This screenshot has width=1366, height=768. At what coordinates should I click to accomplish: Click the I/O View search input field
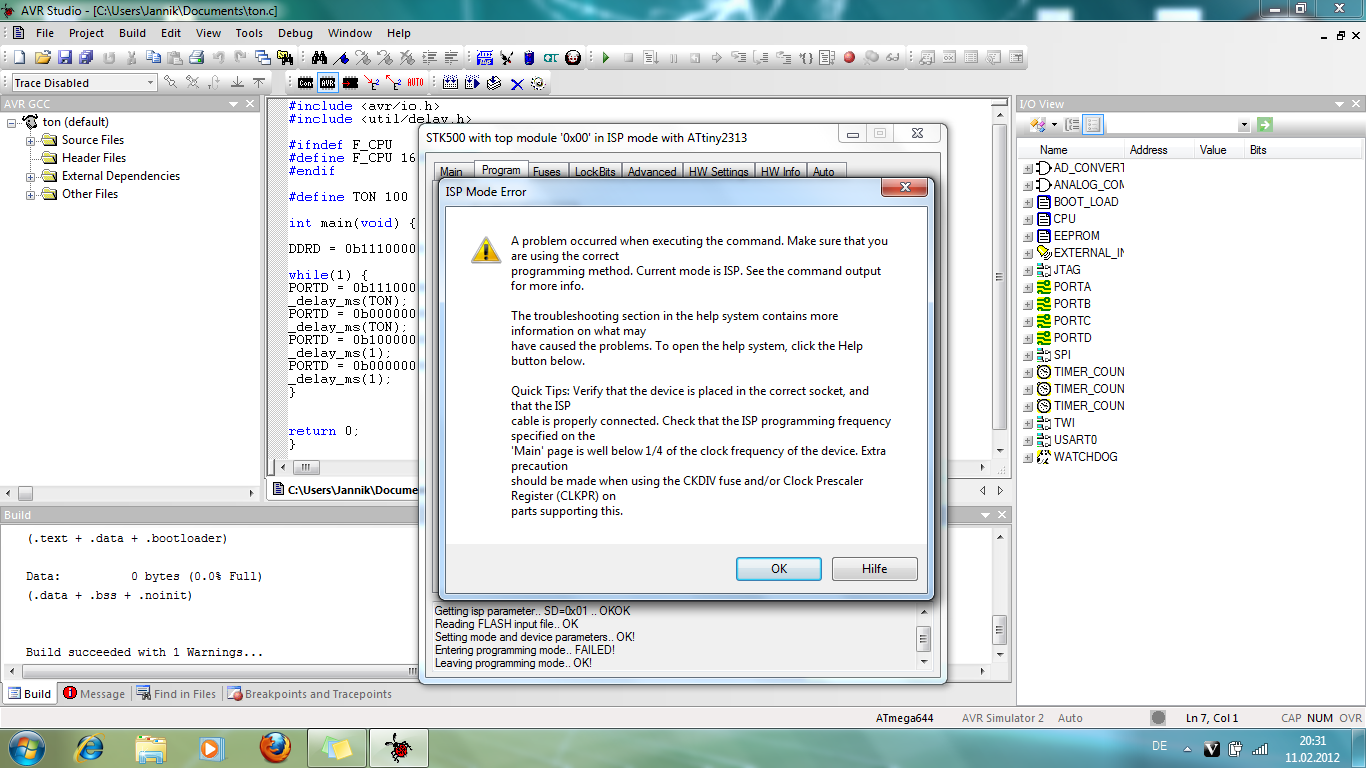pos(1171,125)
